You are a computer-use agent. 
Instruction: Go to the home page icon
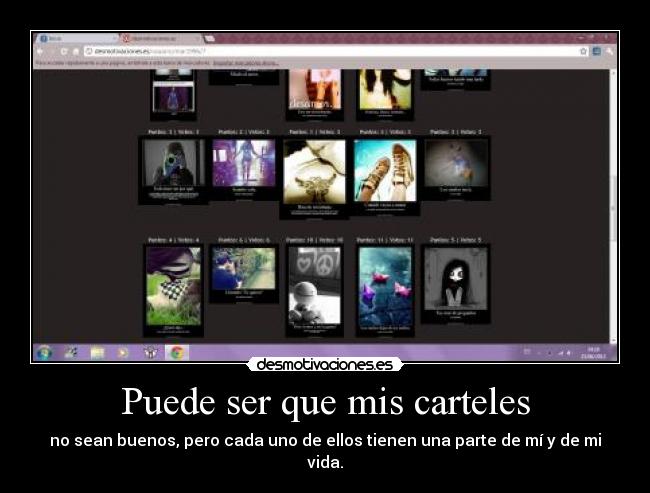point(76,51)
